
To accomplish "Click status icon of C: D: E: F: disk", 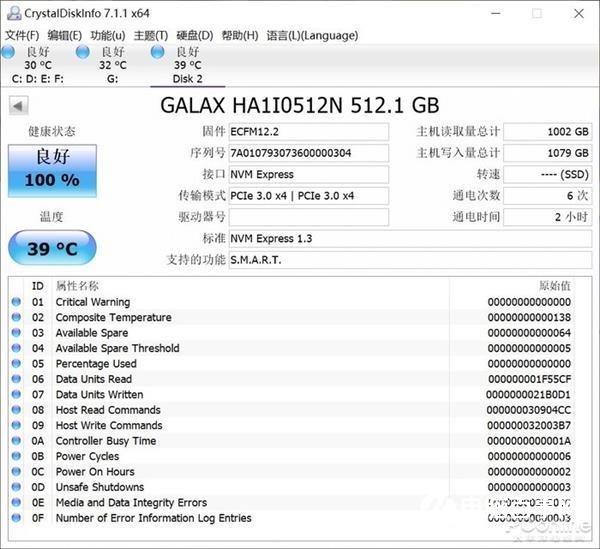I will (8, 52).
